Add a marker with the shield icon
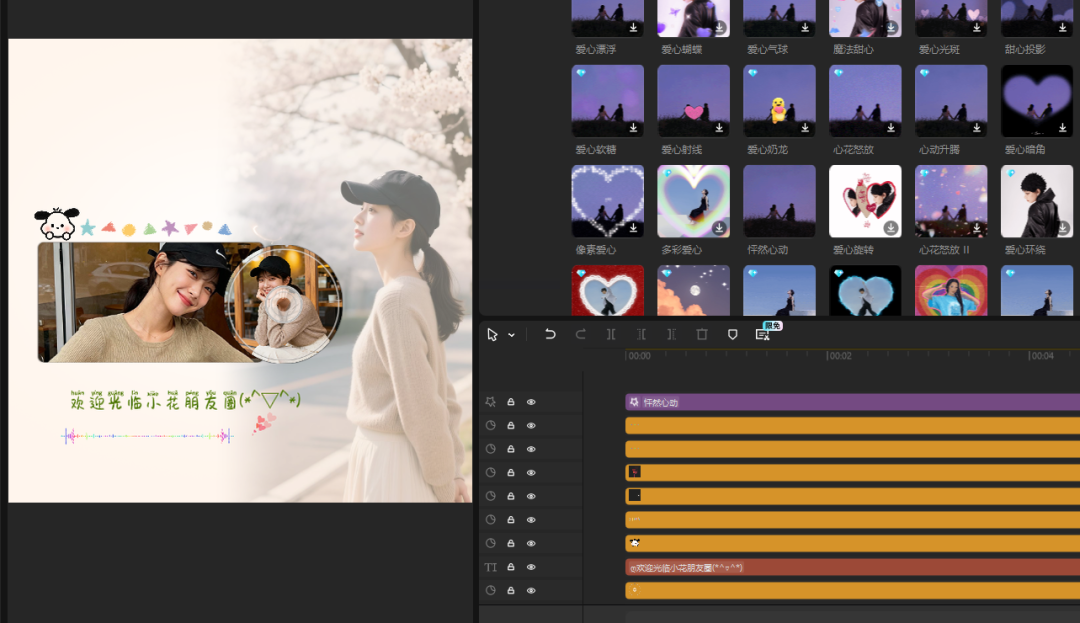Image resolution: width=1080 pixels, height=623 pixels. coord(732,334)
